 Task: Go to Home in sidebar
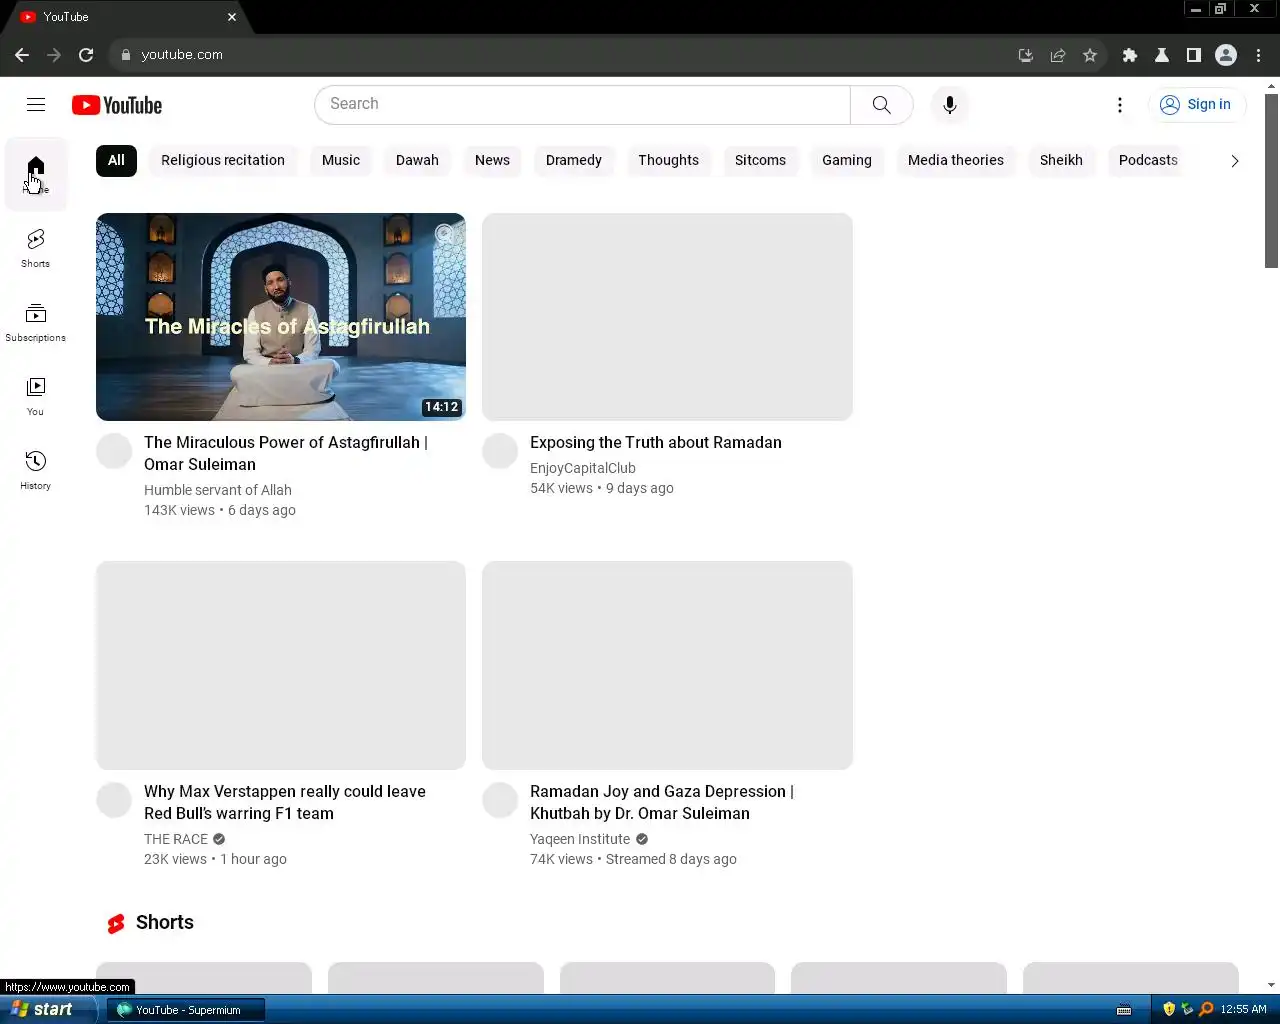(36, 175)
